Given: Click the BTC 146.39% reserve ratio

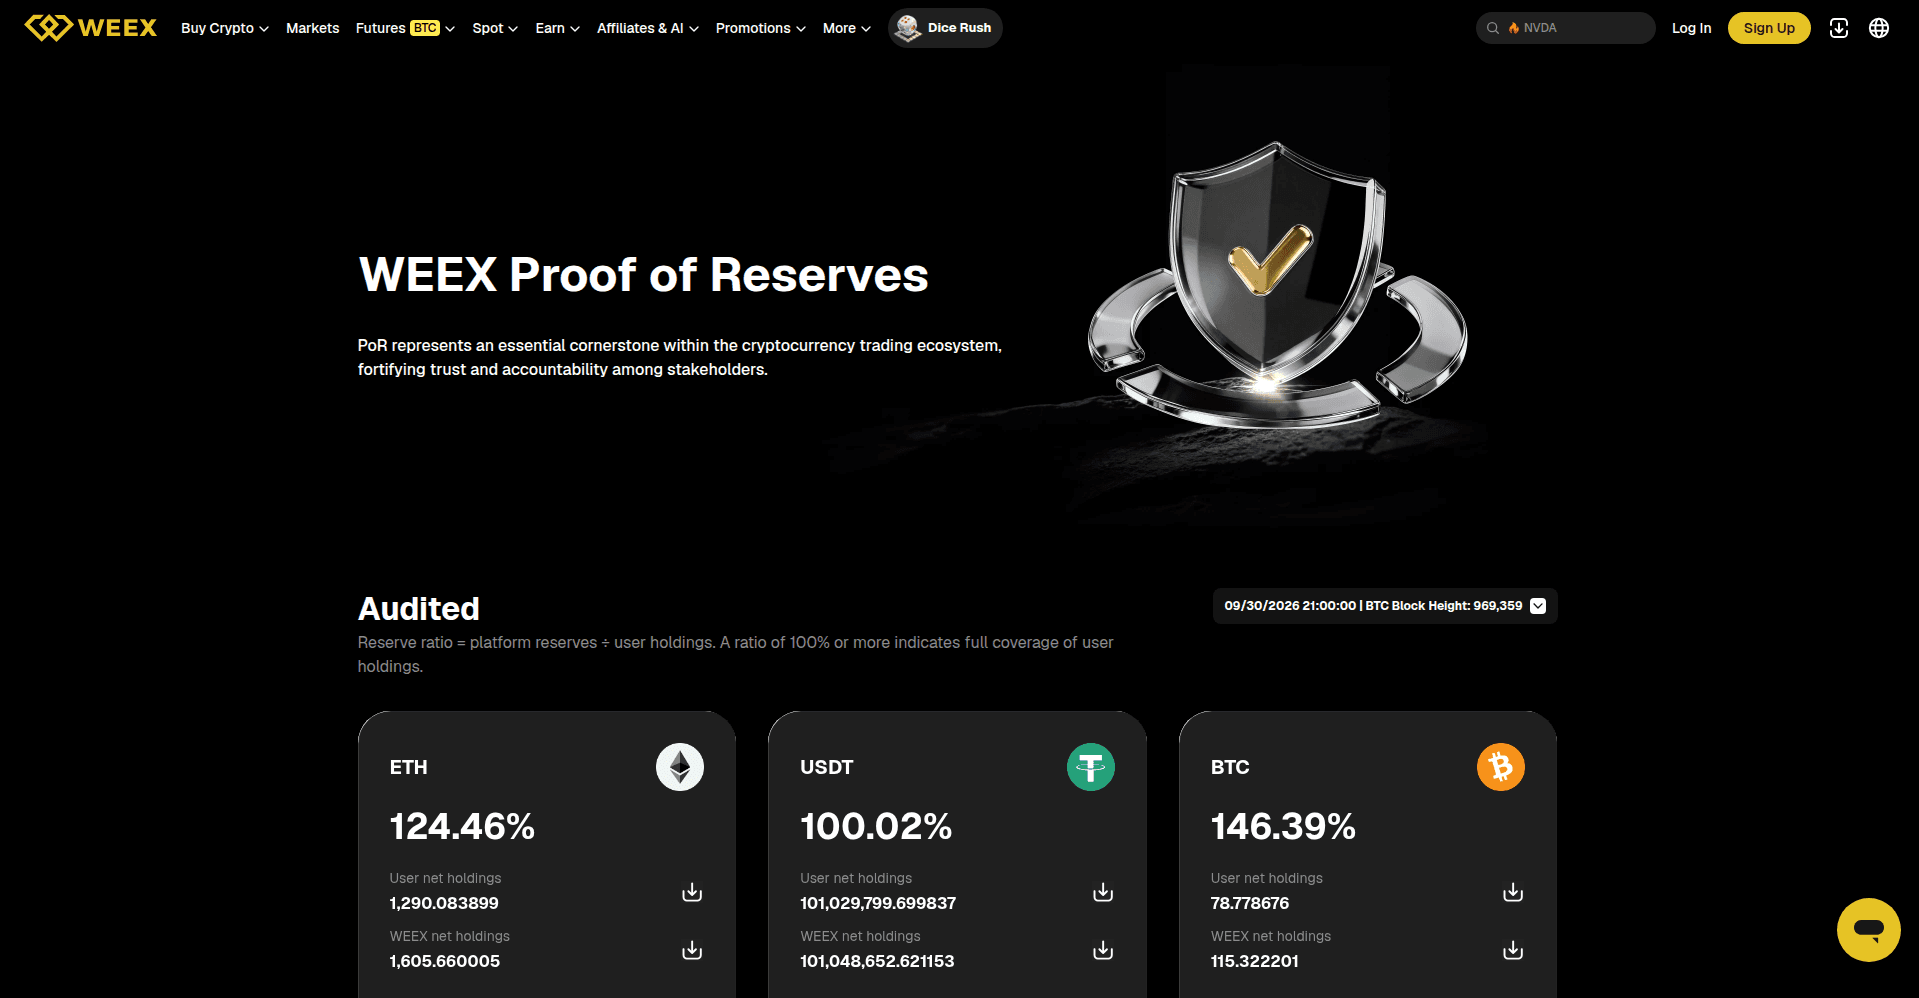Looking at the screenshot, I should click(x=1283, y=827).
